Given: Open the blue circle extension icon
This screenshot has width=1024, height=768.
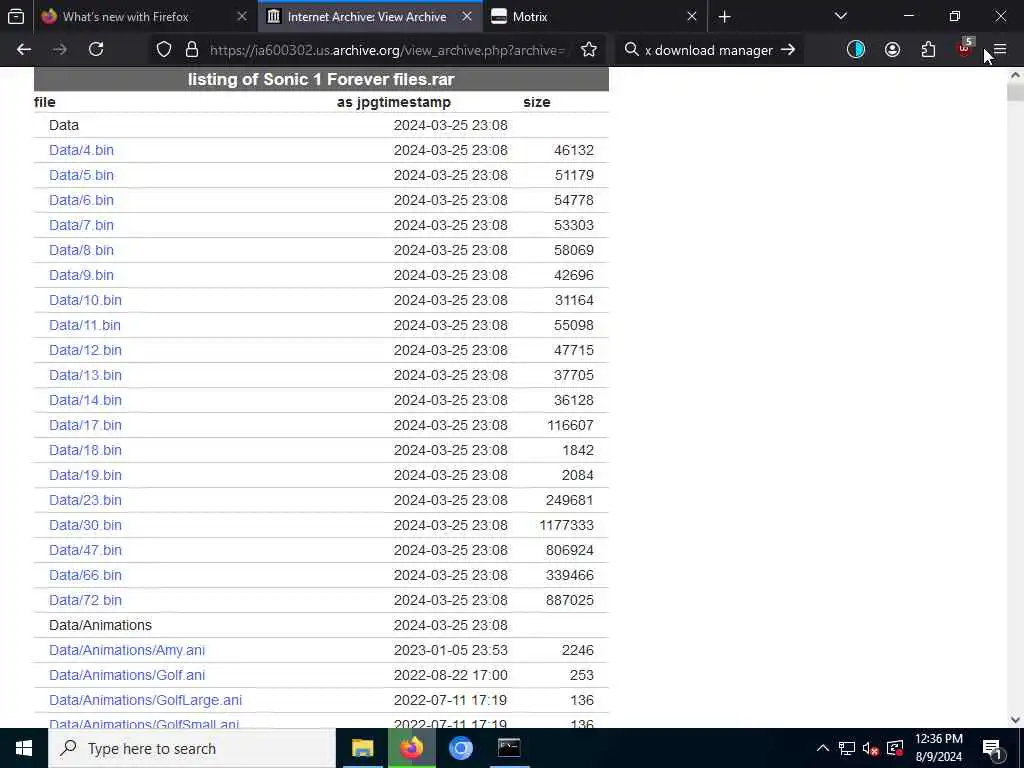Looking at the screenshot, I should pyautogui.click(x=856, y=50).
